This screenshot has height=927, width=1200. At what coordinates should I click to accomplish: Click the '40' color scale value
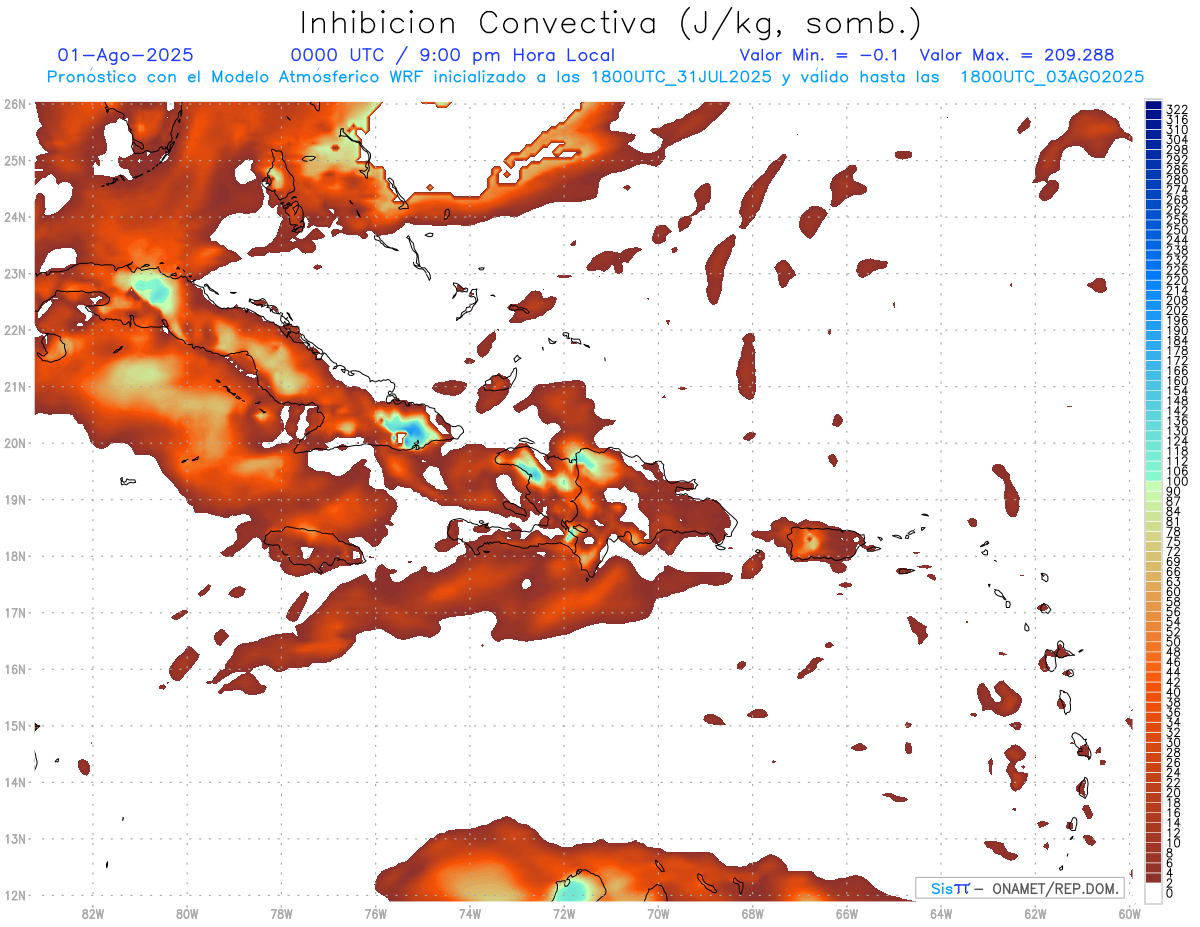[x=1174, y=692]
